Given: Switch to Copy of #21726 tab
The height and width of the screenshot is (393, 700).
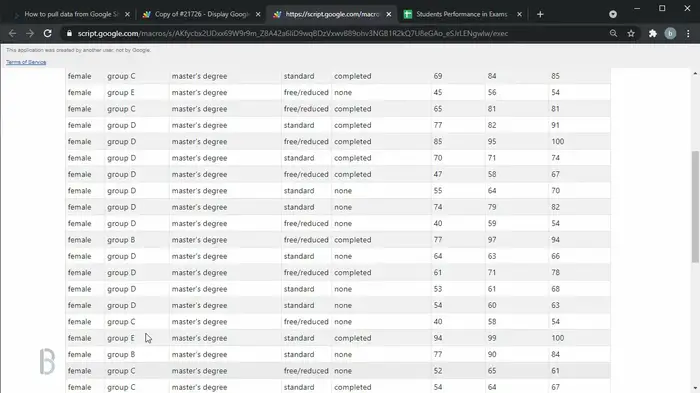Looking at the screenshot, I should coord(201,14).
